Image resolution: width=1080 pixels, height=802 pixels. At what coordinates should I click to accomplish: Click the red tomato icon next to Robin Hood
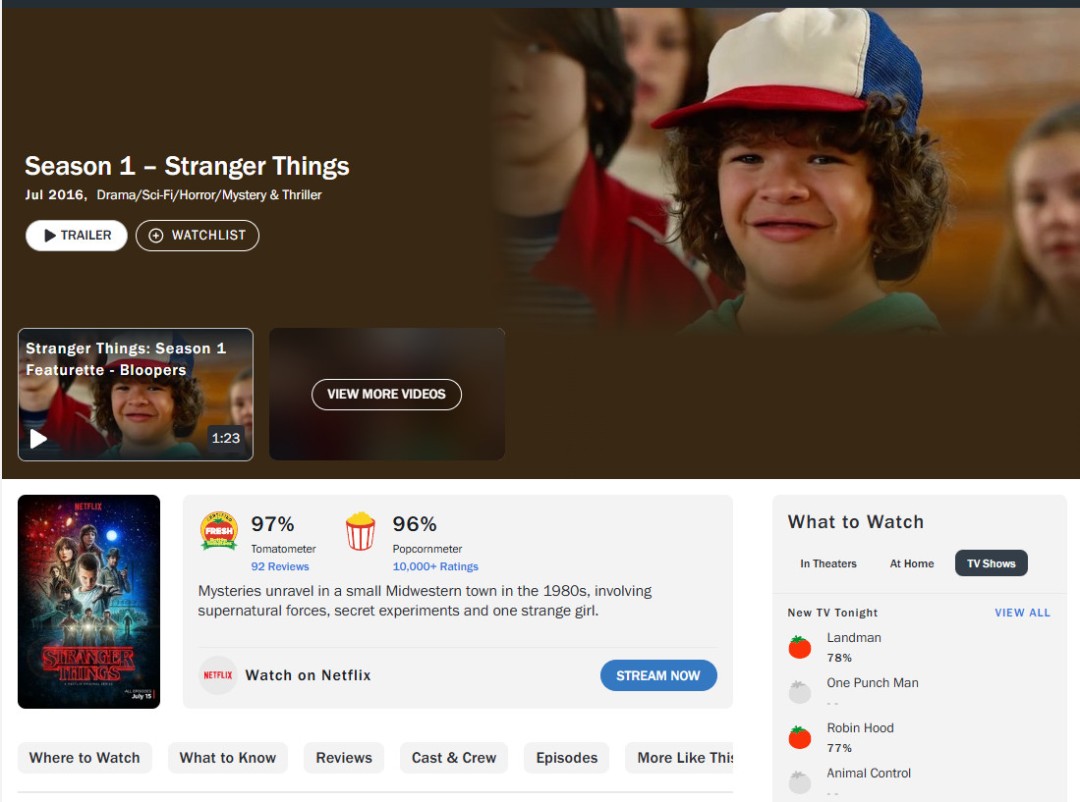pos(800,737)
